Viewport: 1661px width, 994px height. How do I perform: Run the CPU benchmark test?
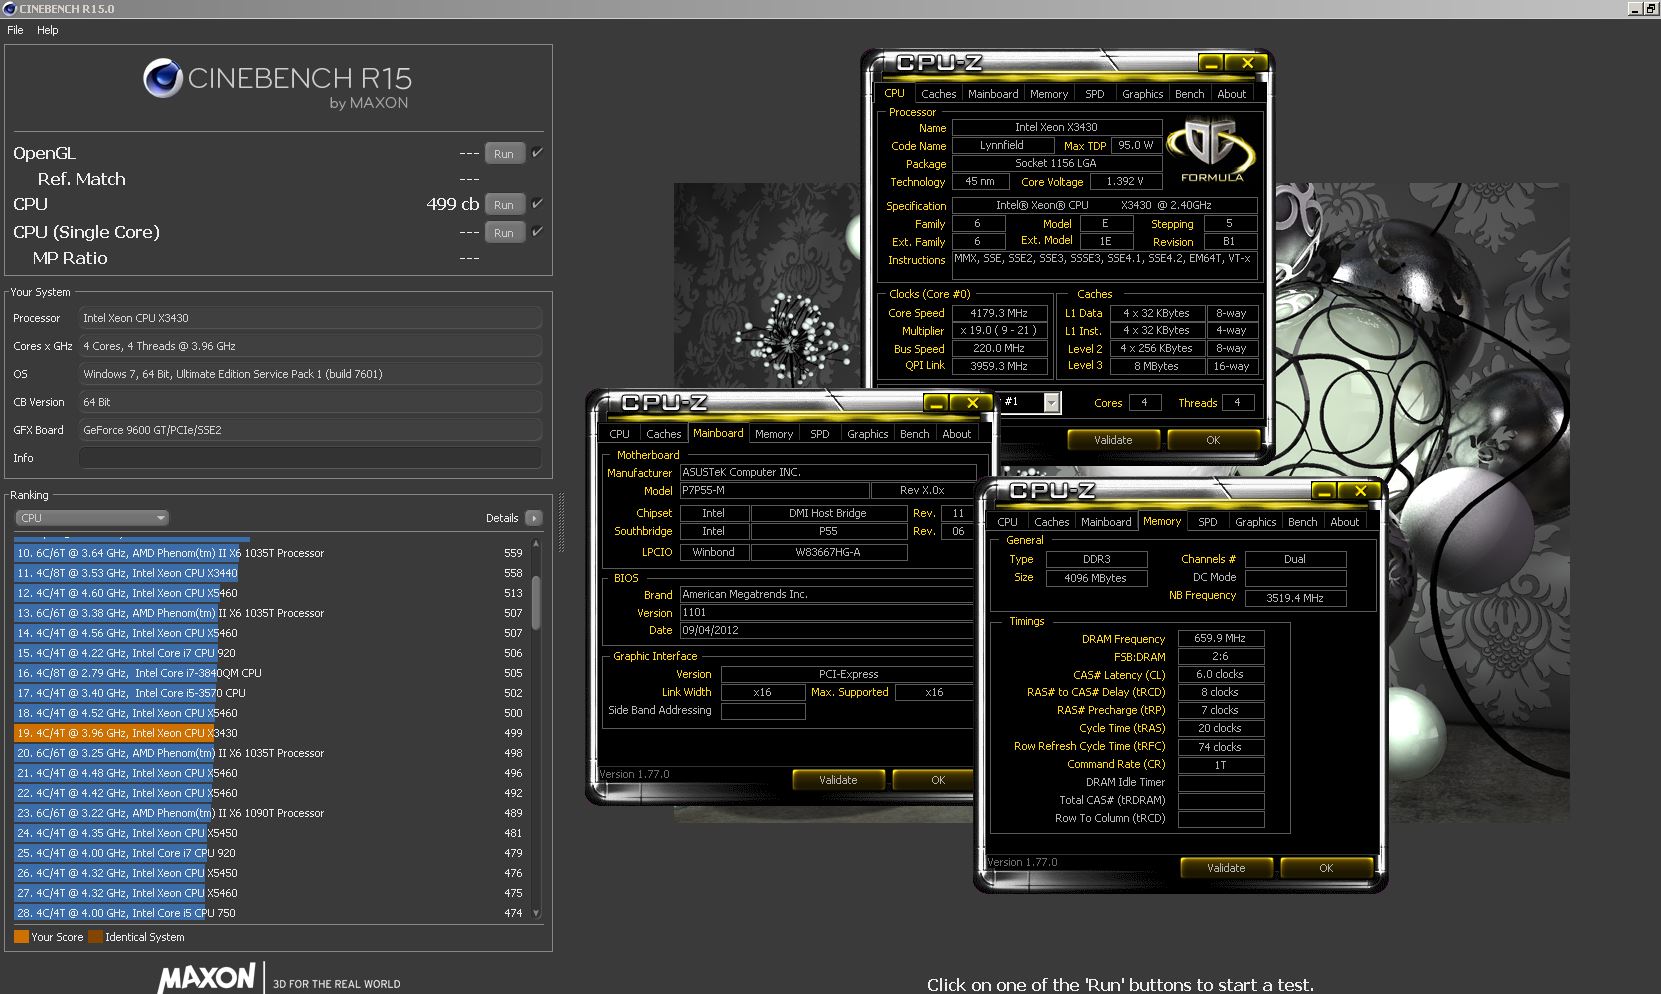tap(504, 205)
